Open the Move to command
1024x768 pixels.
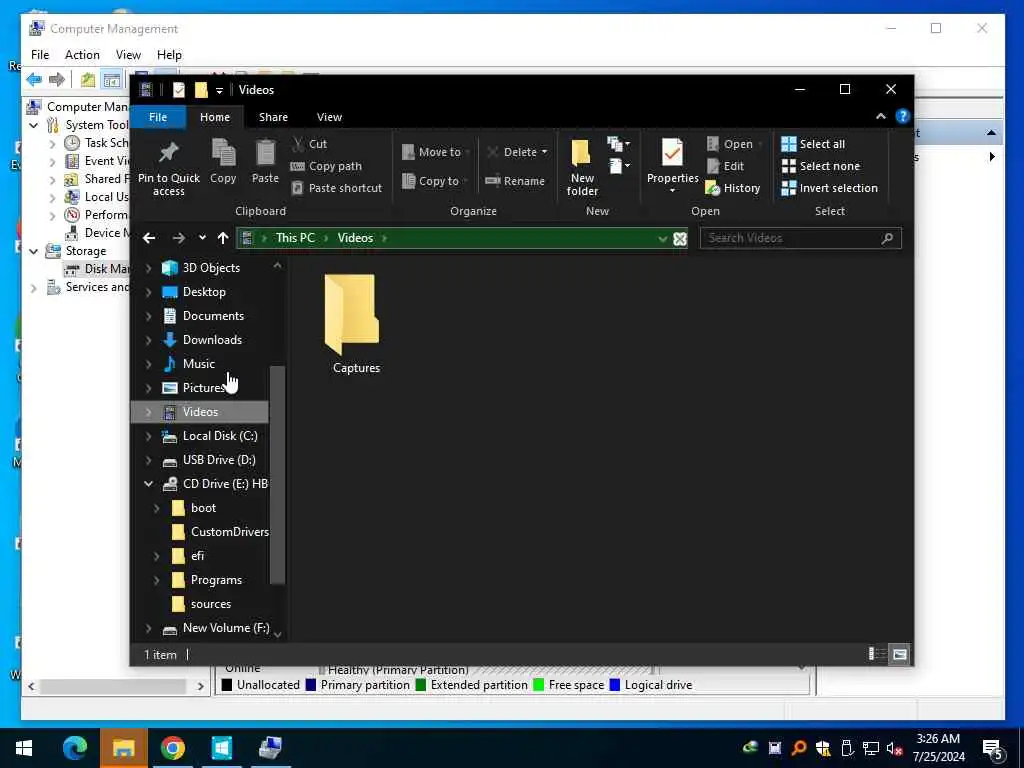[x=436, y=152]
